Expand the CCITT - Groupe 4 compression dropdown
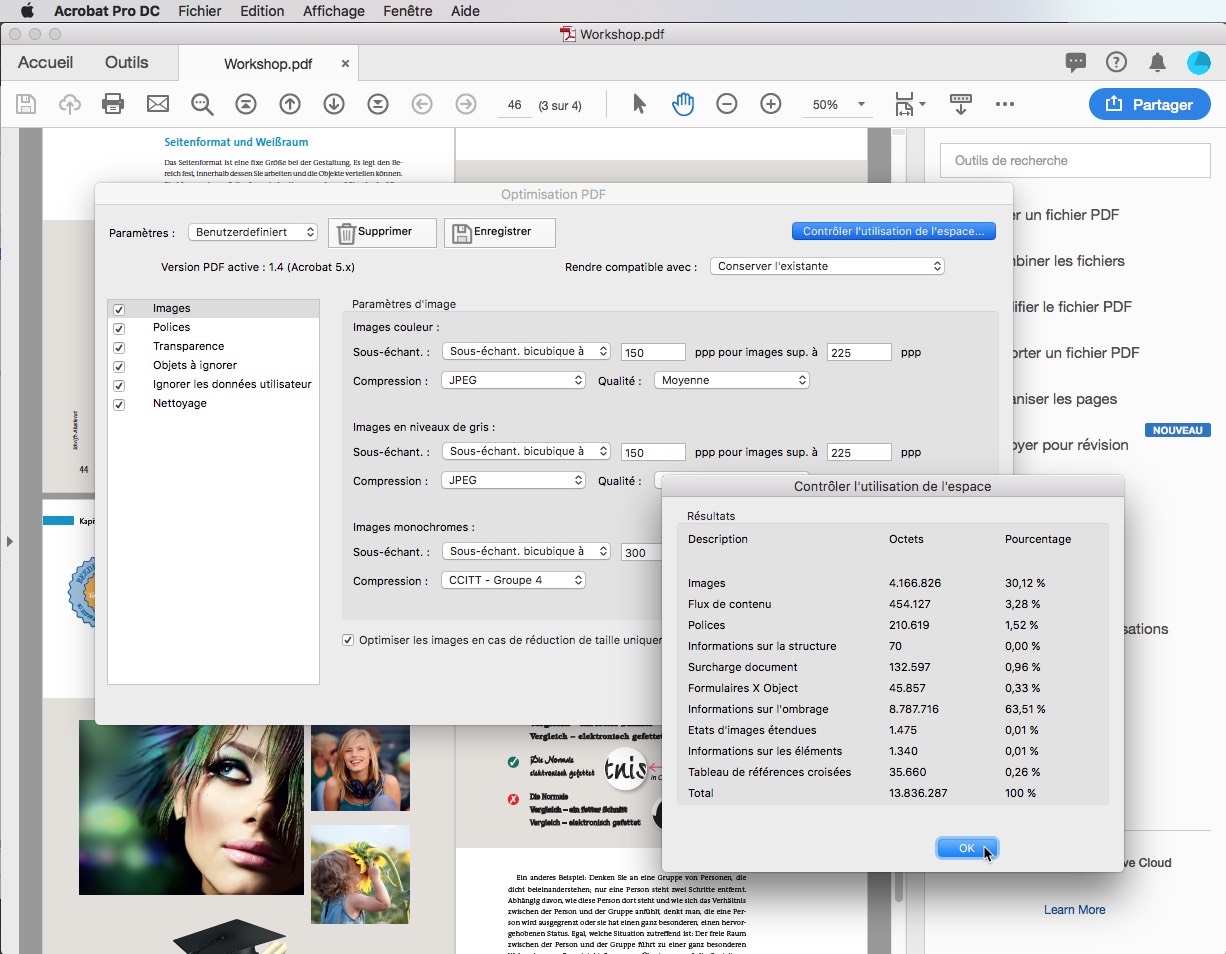The image size is (1226, 954). click(513, 580)
